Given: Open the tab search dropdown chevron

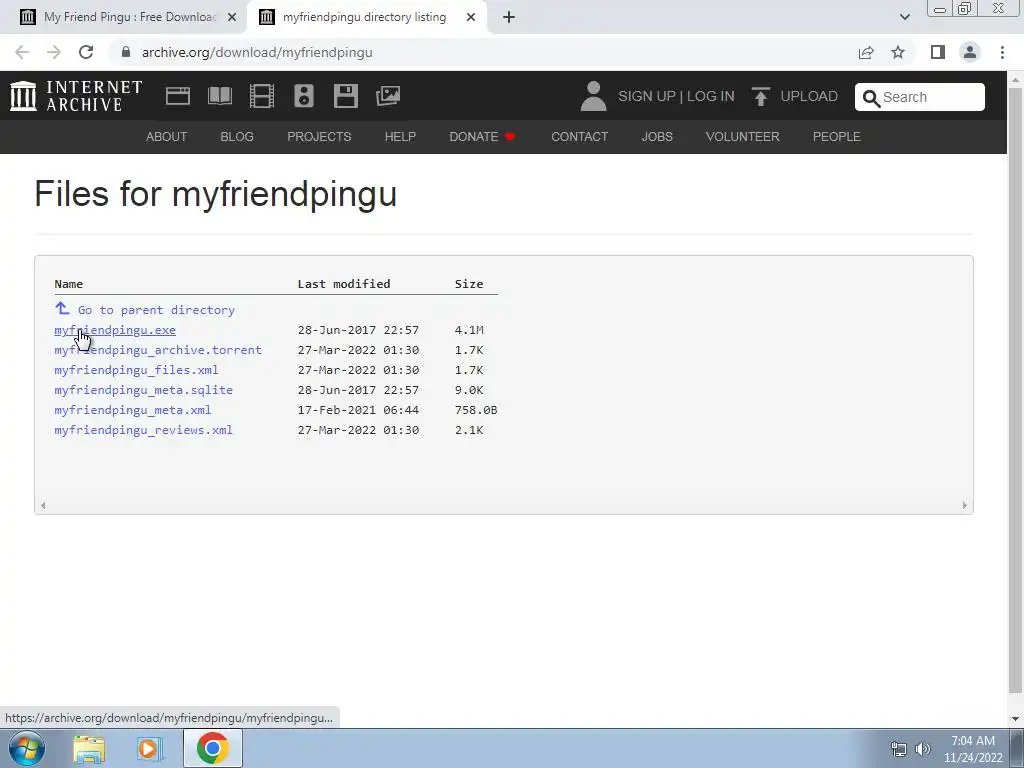Looking at the screenshot, I should pyautogui.click(x=904, y=18).
